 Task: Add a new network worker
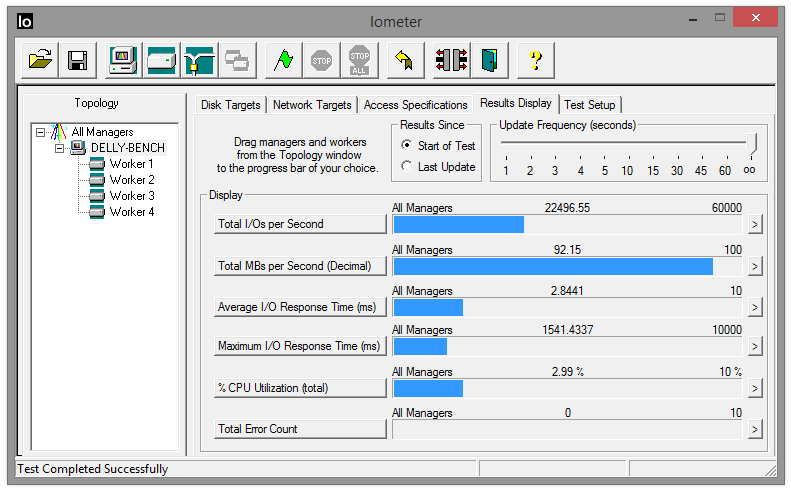199,60
